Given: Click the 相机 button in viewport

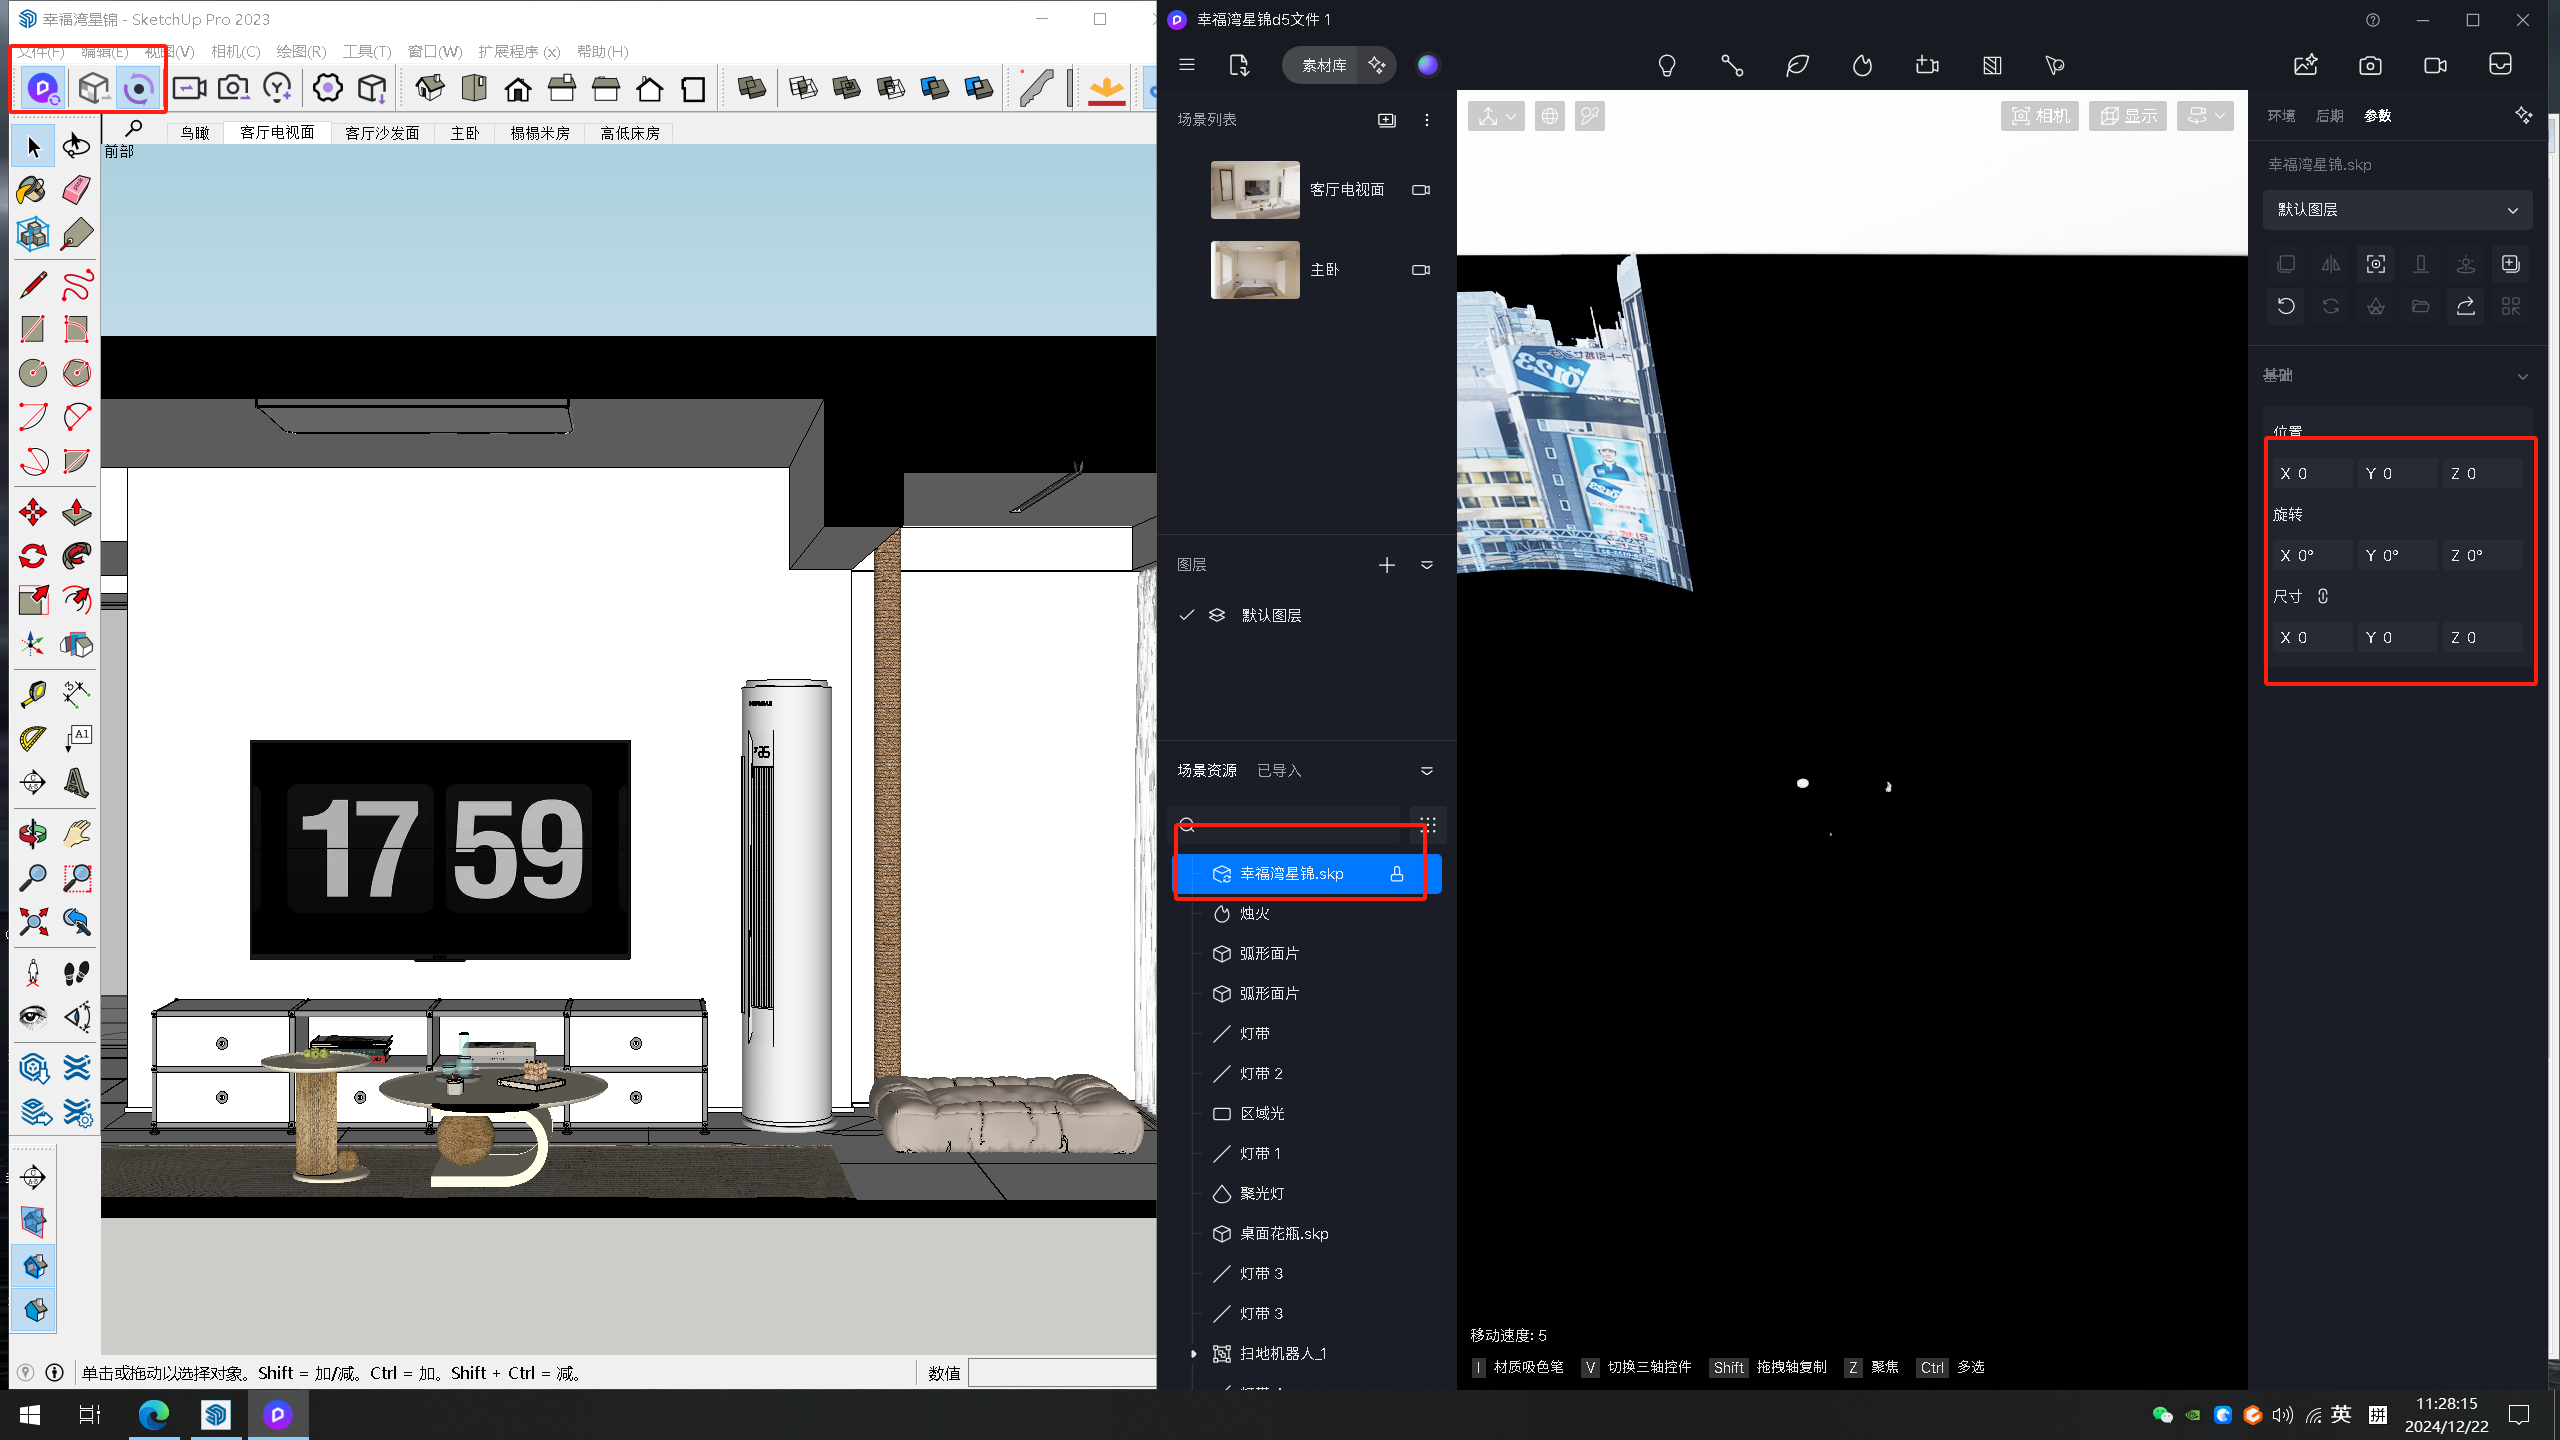Looking at the screenshot, I should (x=2040, y=116).
